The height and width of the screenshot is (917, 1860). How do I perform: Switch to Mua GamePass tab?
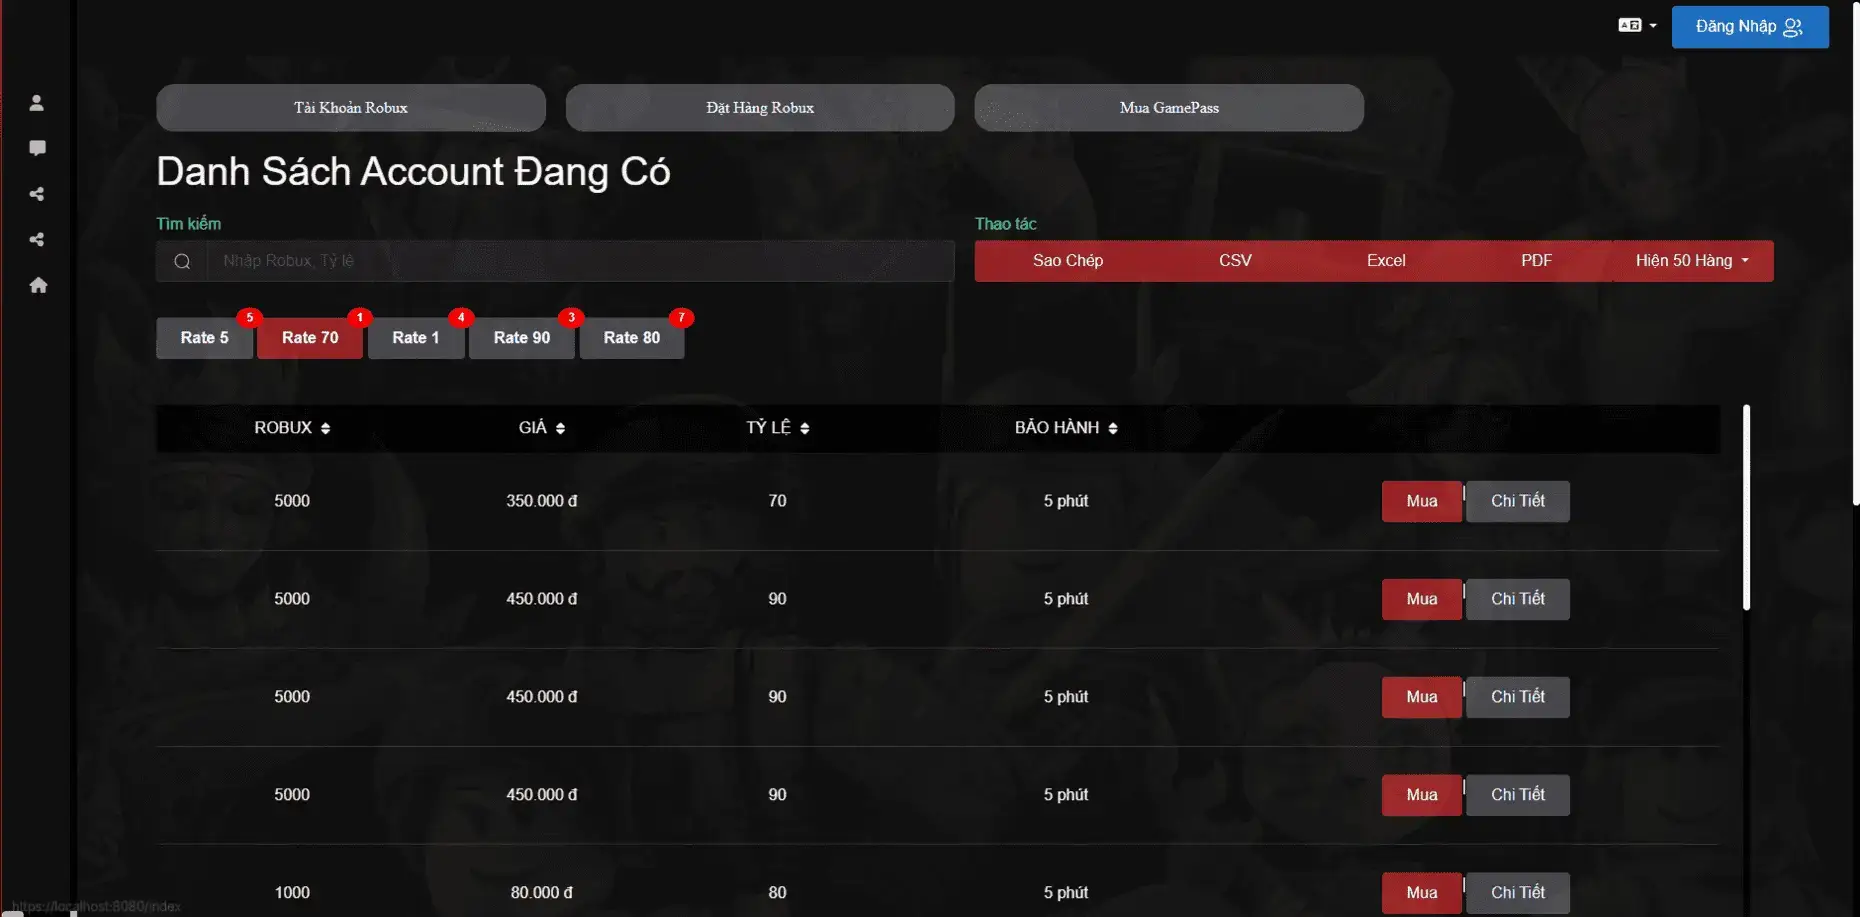tap(1169, 108)
